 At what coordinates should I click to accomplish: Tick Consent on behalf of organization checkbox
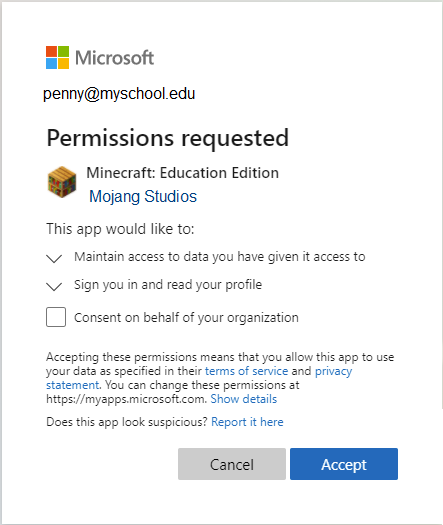coord(56,317)
